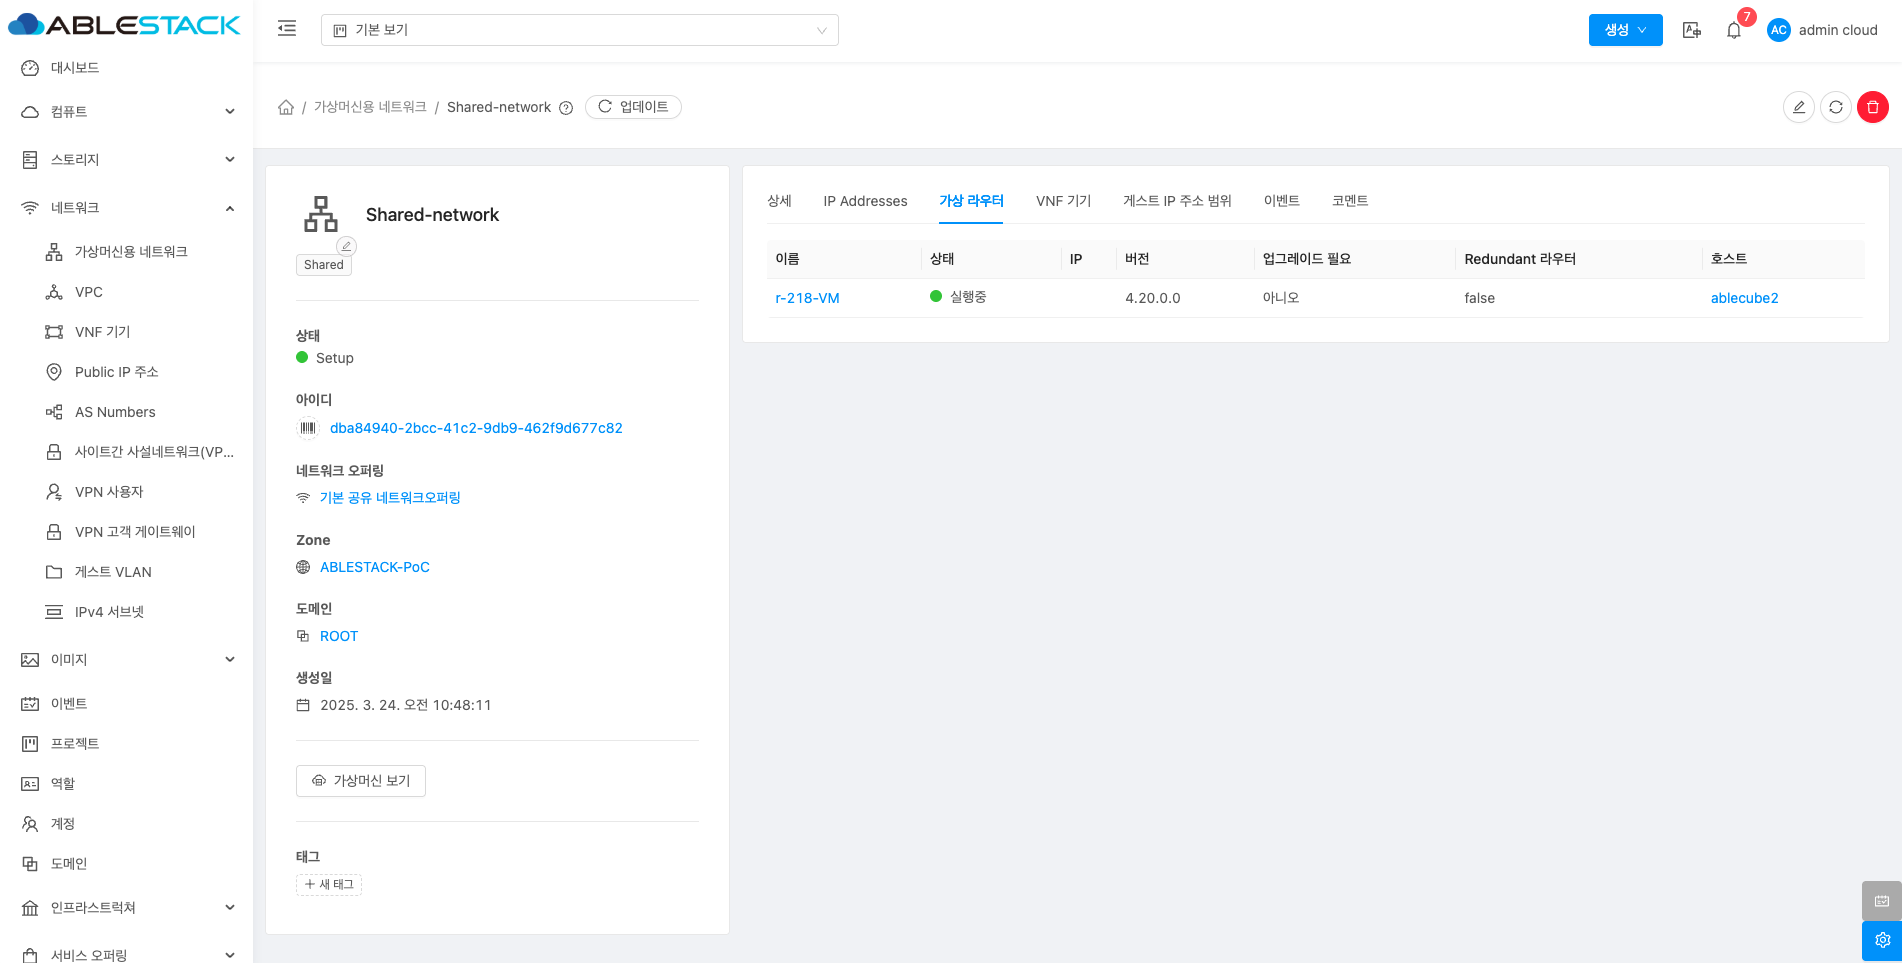Screen dimensions: 1902x963
Task: Collapse the 네트워크 sidebar menu
Action: 126,208
